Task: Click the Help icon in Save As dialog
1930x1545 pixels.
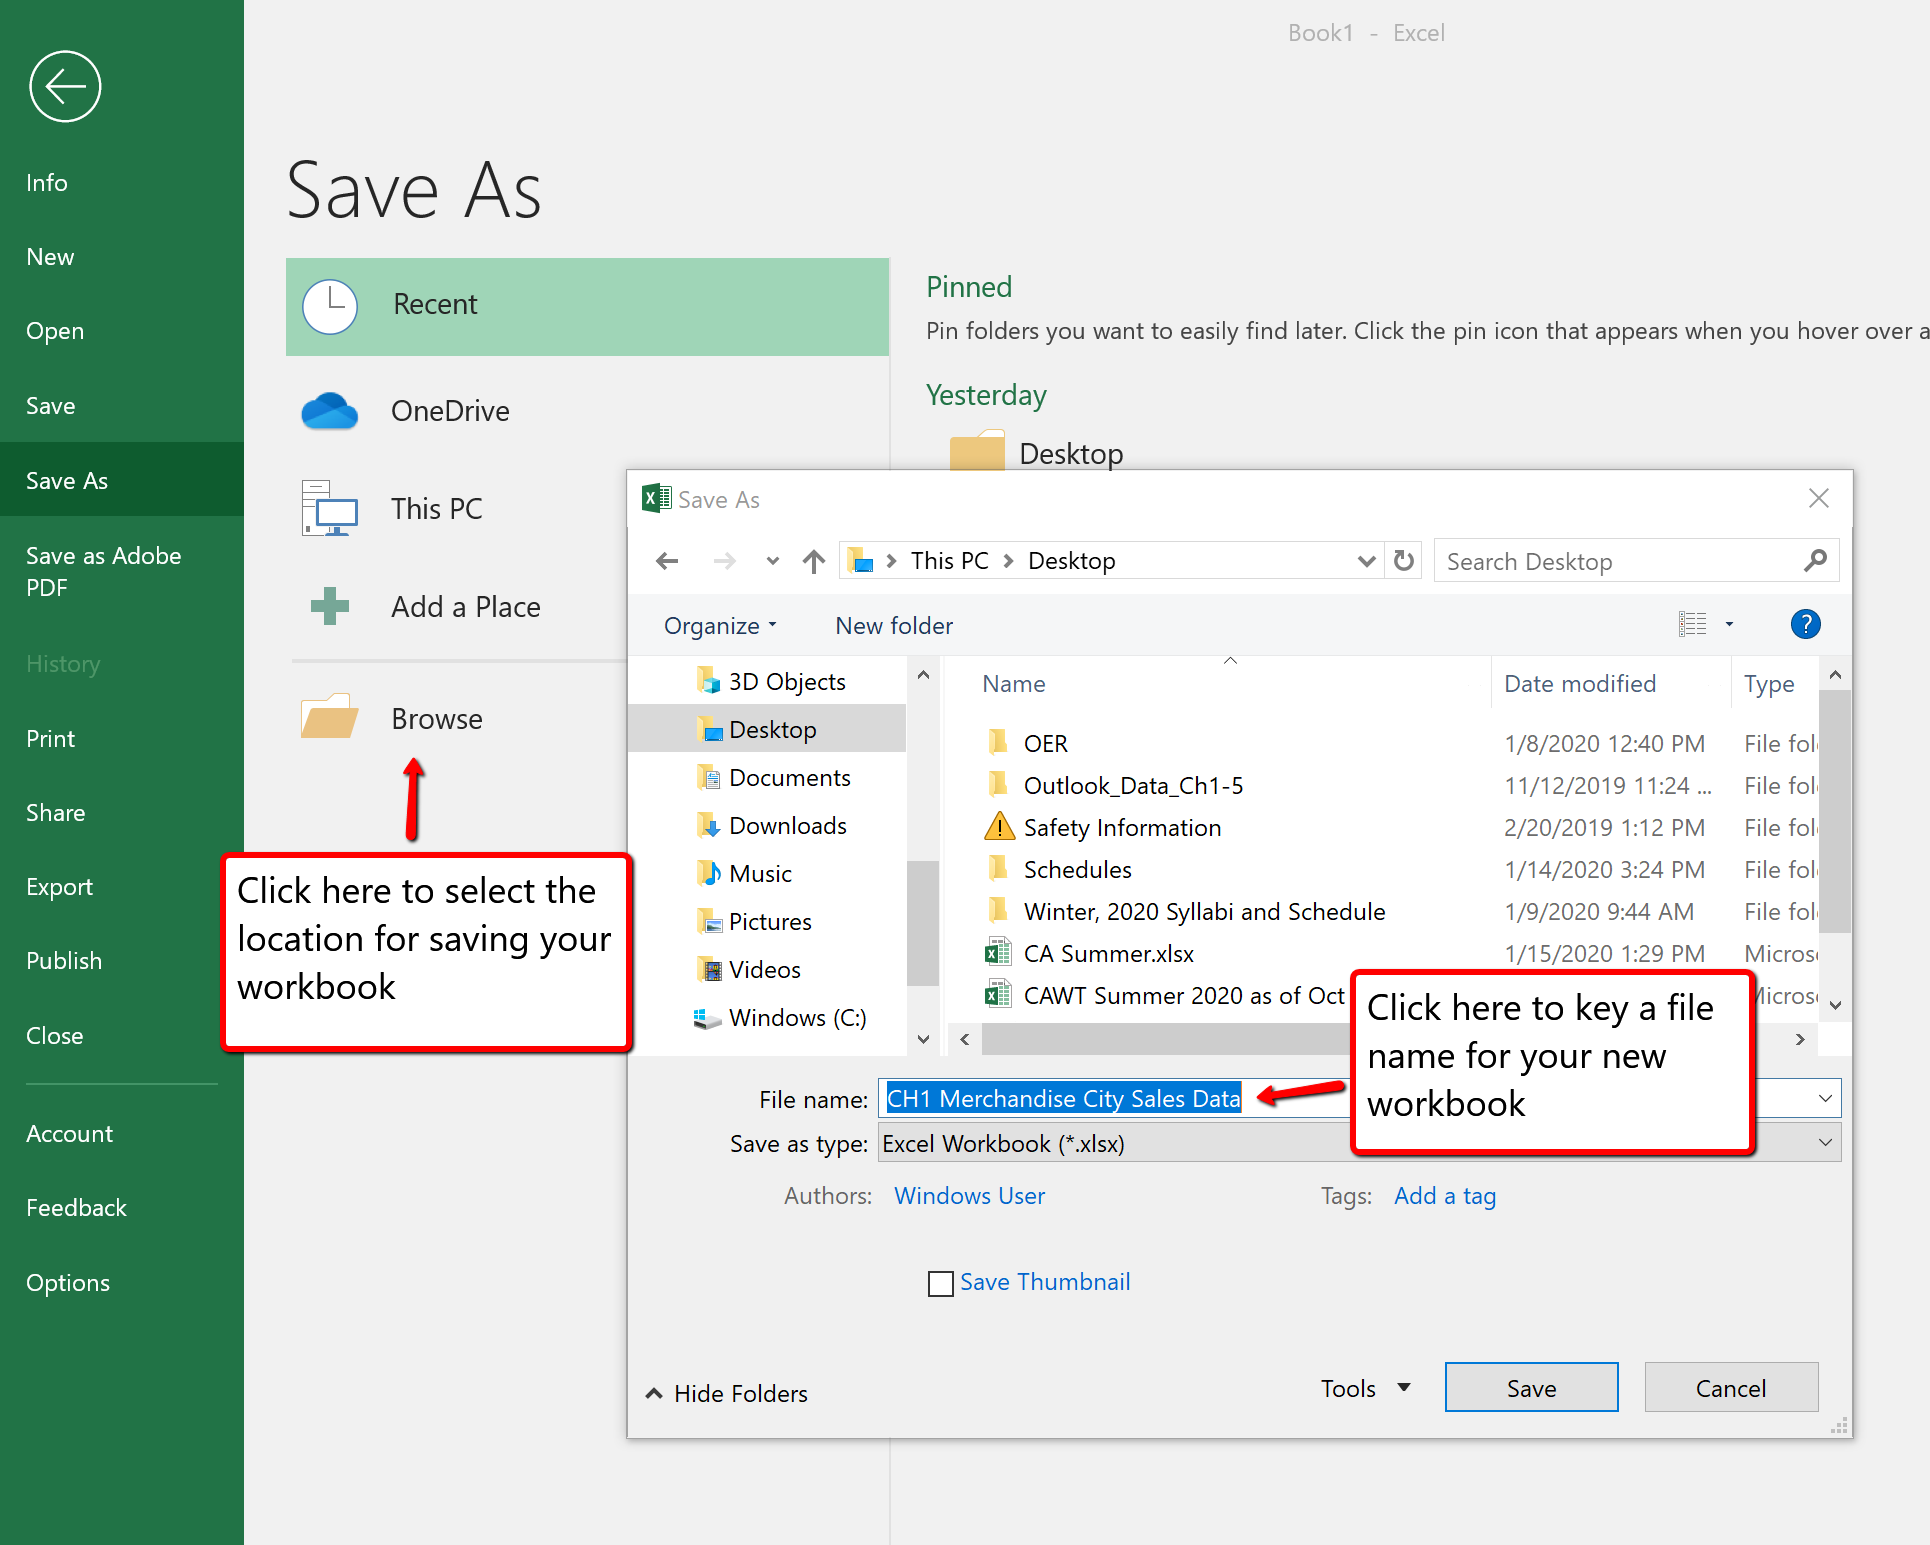Action: click(1805, 624)
